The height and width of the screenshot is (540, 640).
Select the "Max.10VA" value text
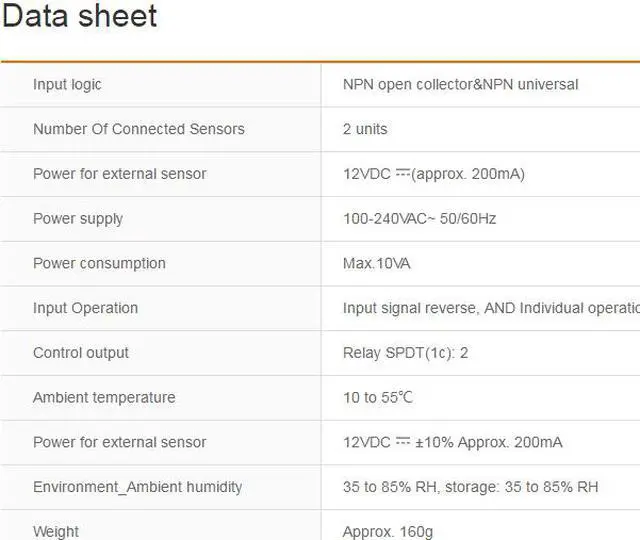(376, 264)
